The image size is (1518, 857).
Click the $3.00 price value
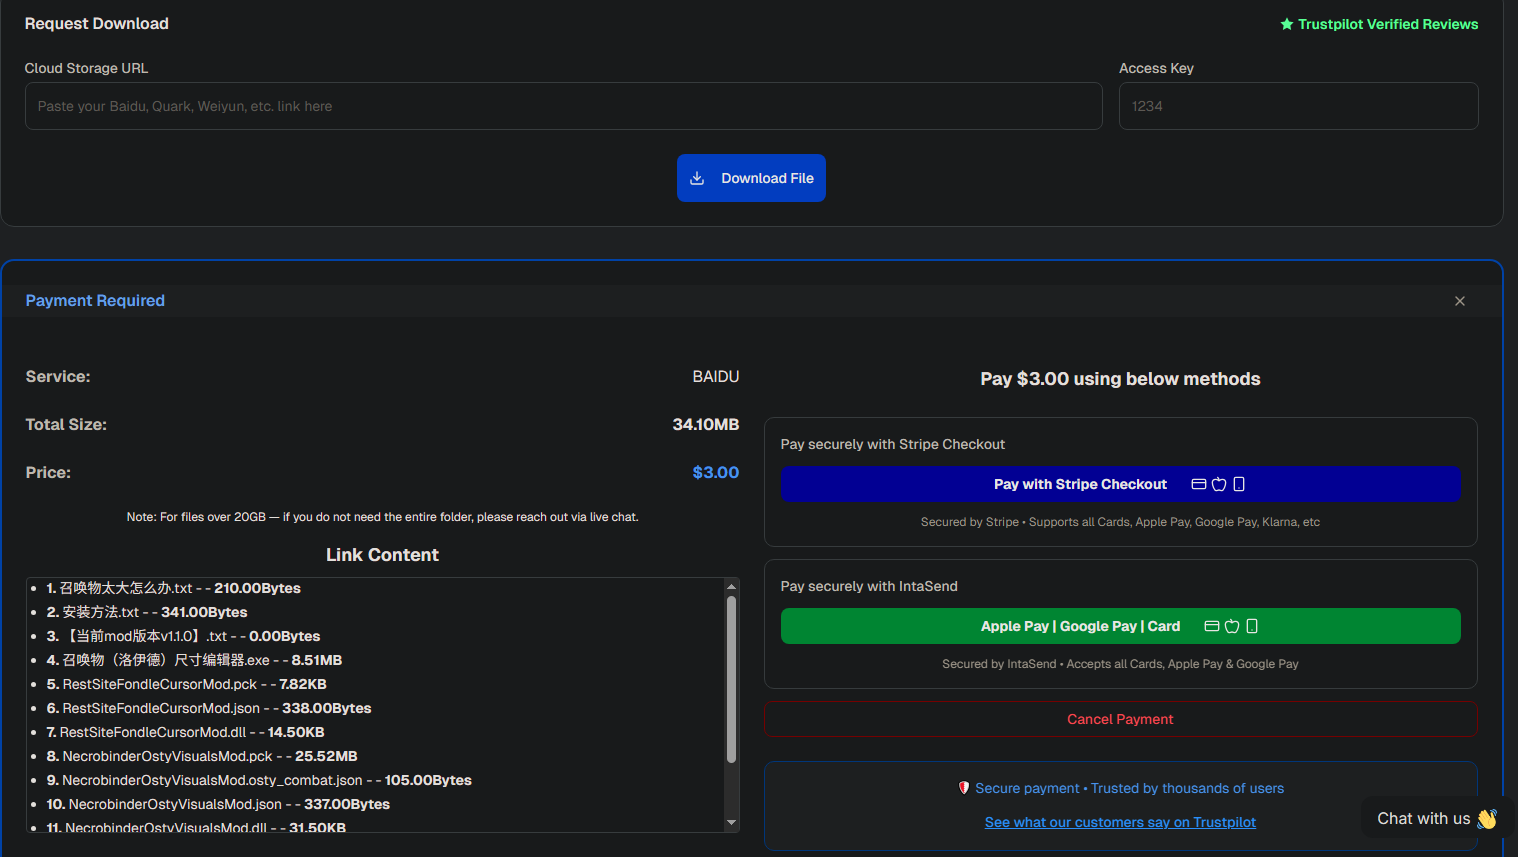click(x=716, y=472)
